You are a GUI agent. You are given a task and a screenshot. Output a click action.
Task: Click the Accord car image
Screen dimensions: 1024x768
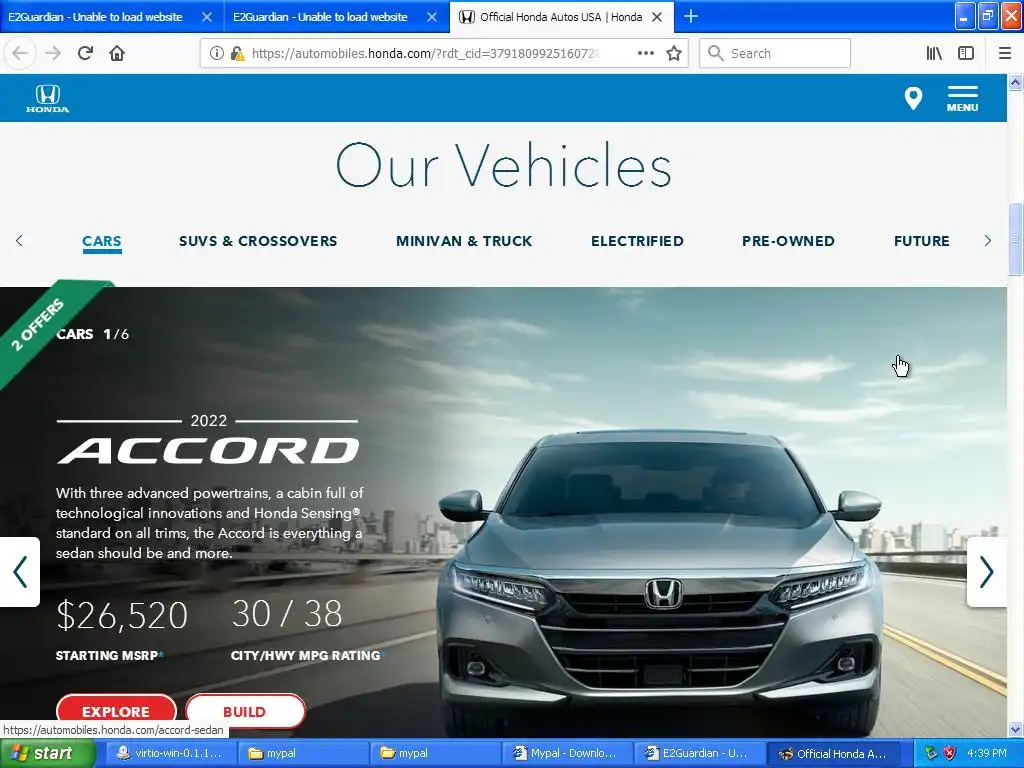(660, 581)
